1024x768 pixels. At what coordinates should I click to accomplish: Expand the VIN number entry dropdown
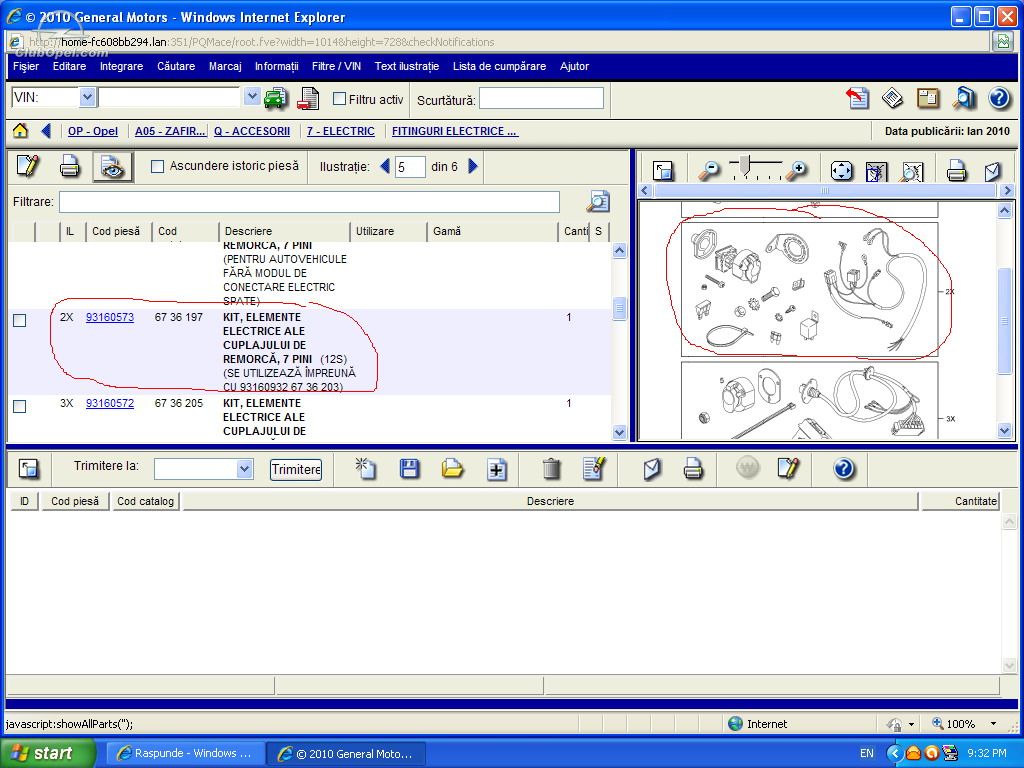tap(252, 97)
